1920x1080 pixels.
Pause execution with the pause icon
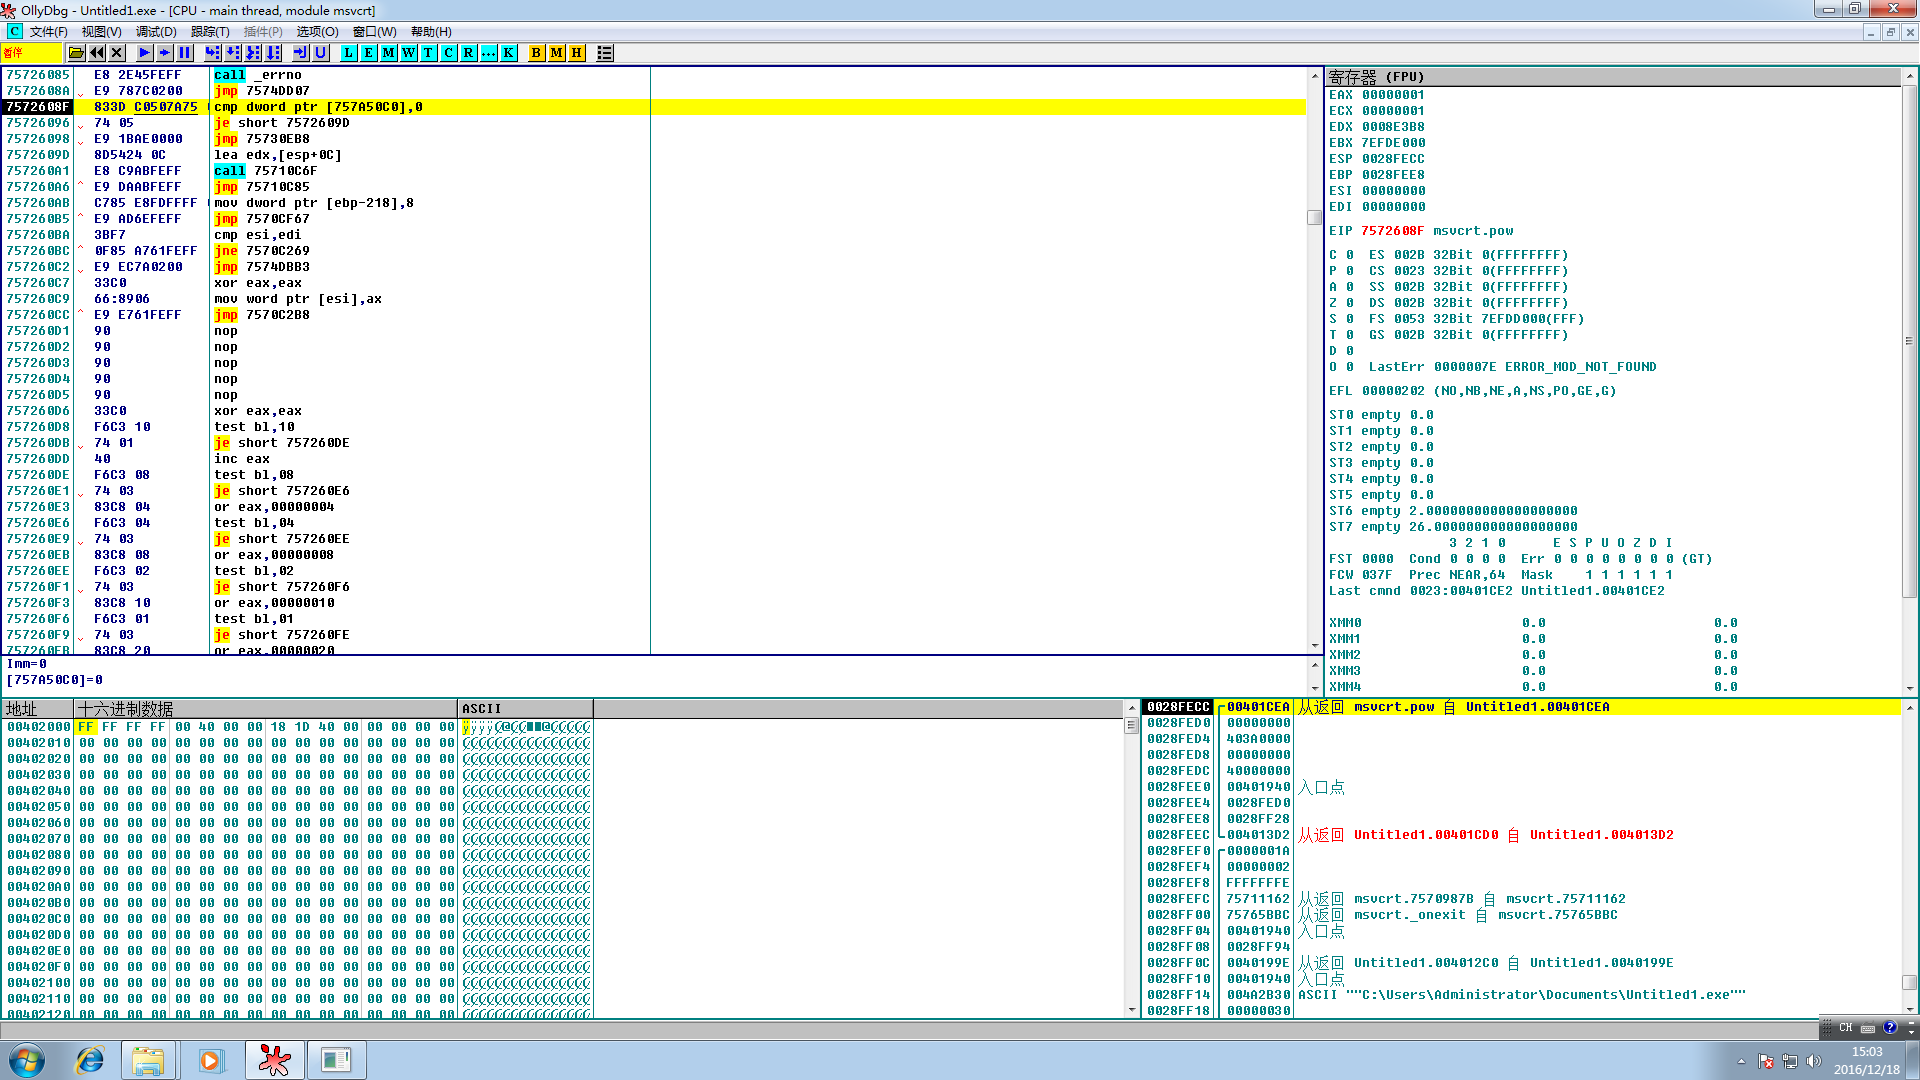pyautogui.click(x=185, y=53)
